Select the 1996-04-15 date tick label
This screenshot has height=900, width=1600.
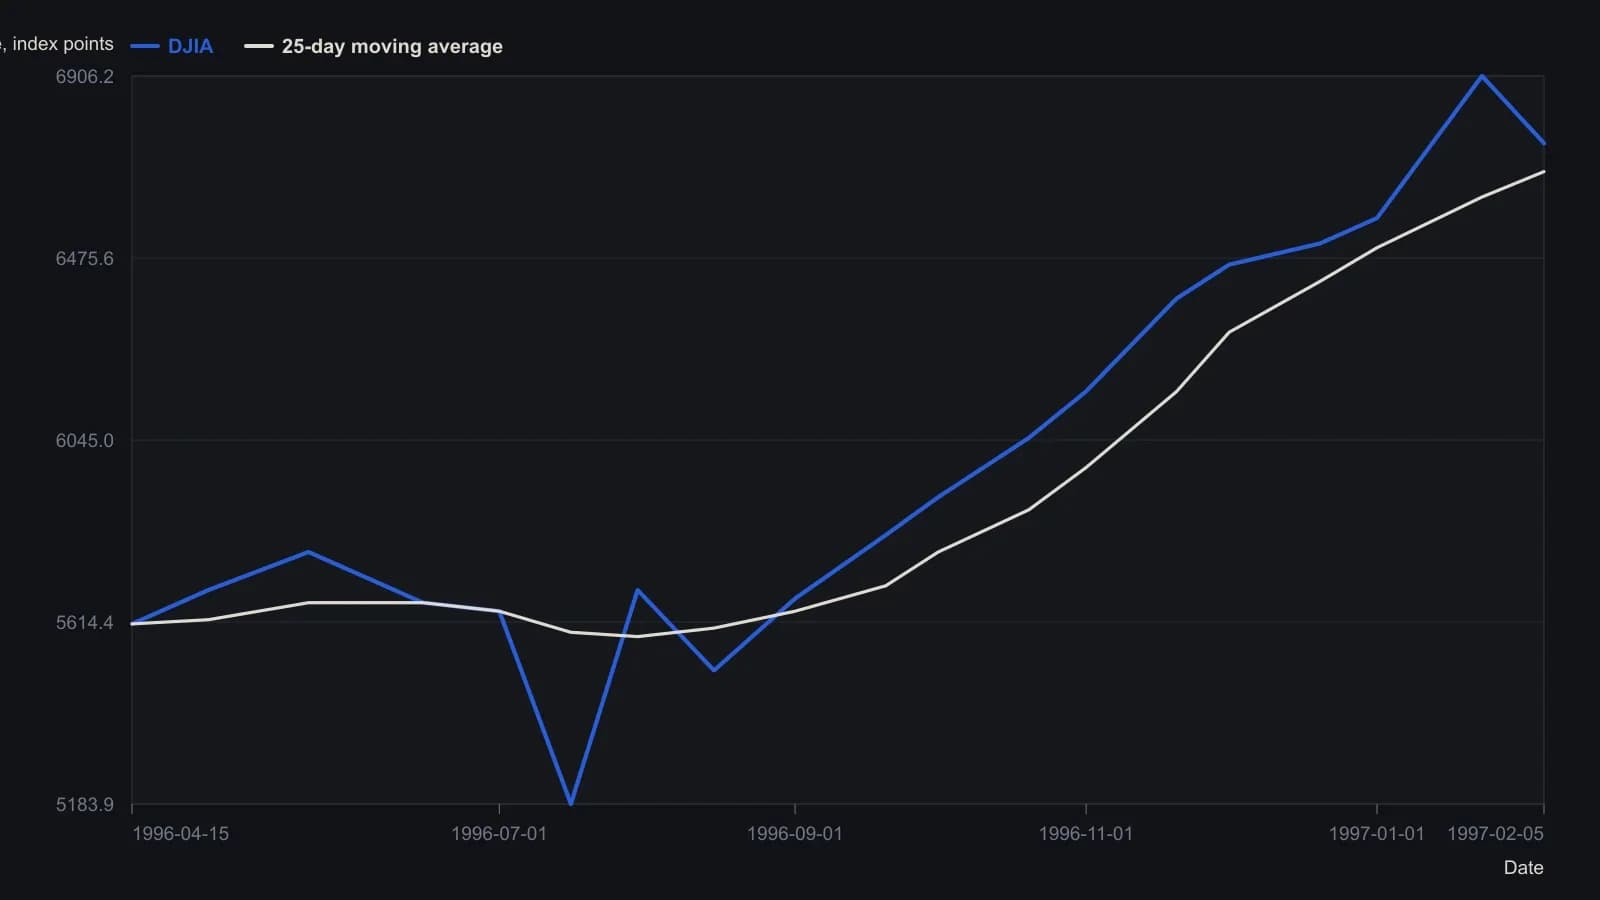[x=181, y=834]
